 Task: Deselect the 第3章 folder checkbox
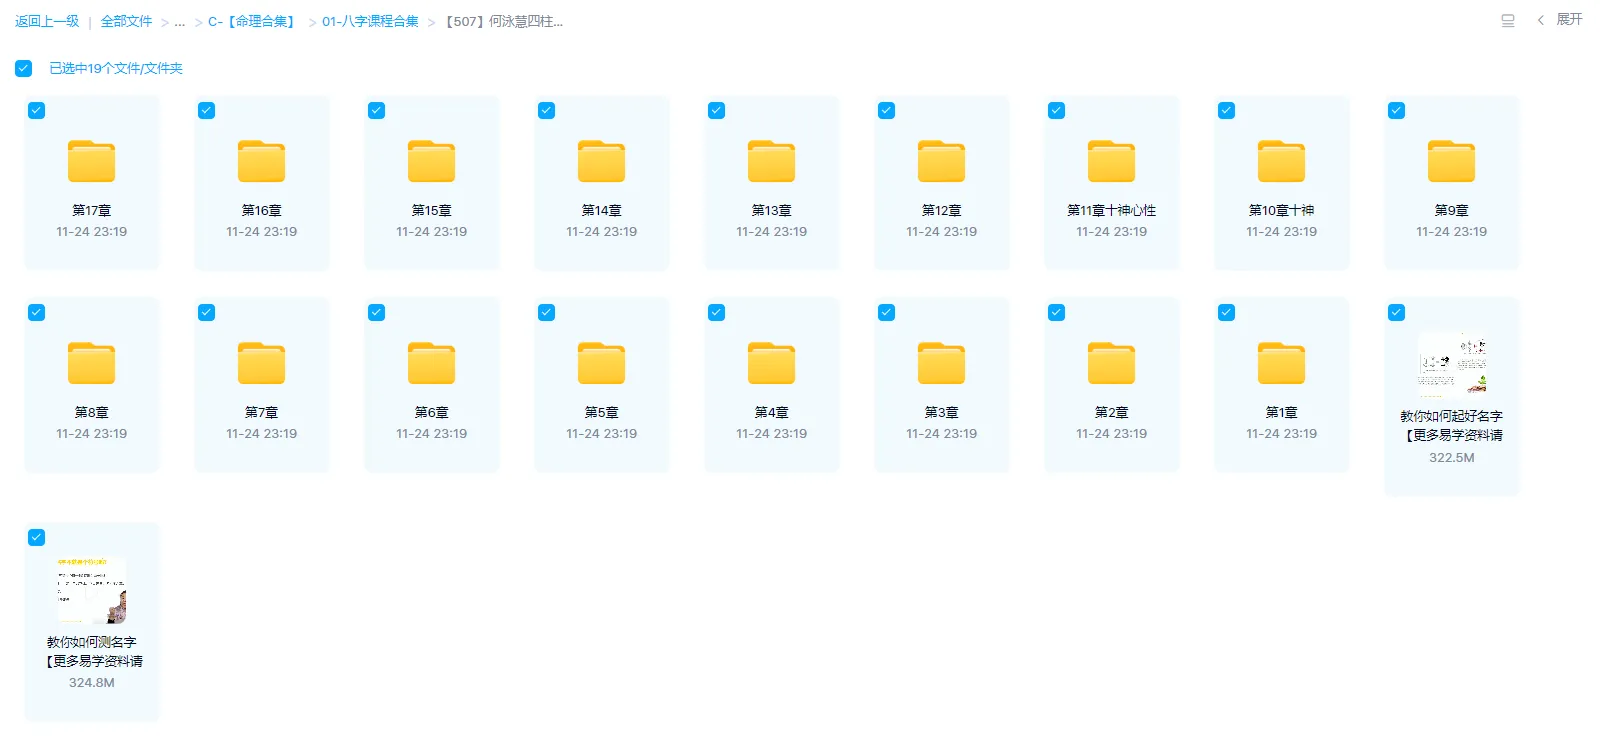click(887, 313)
